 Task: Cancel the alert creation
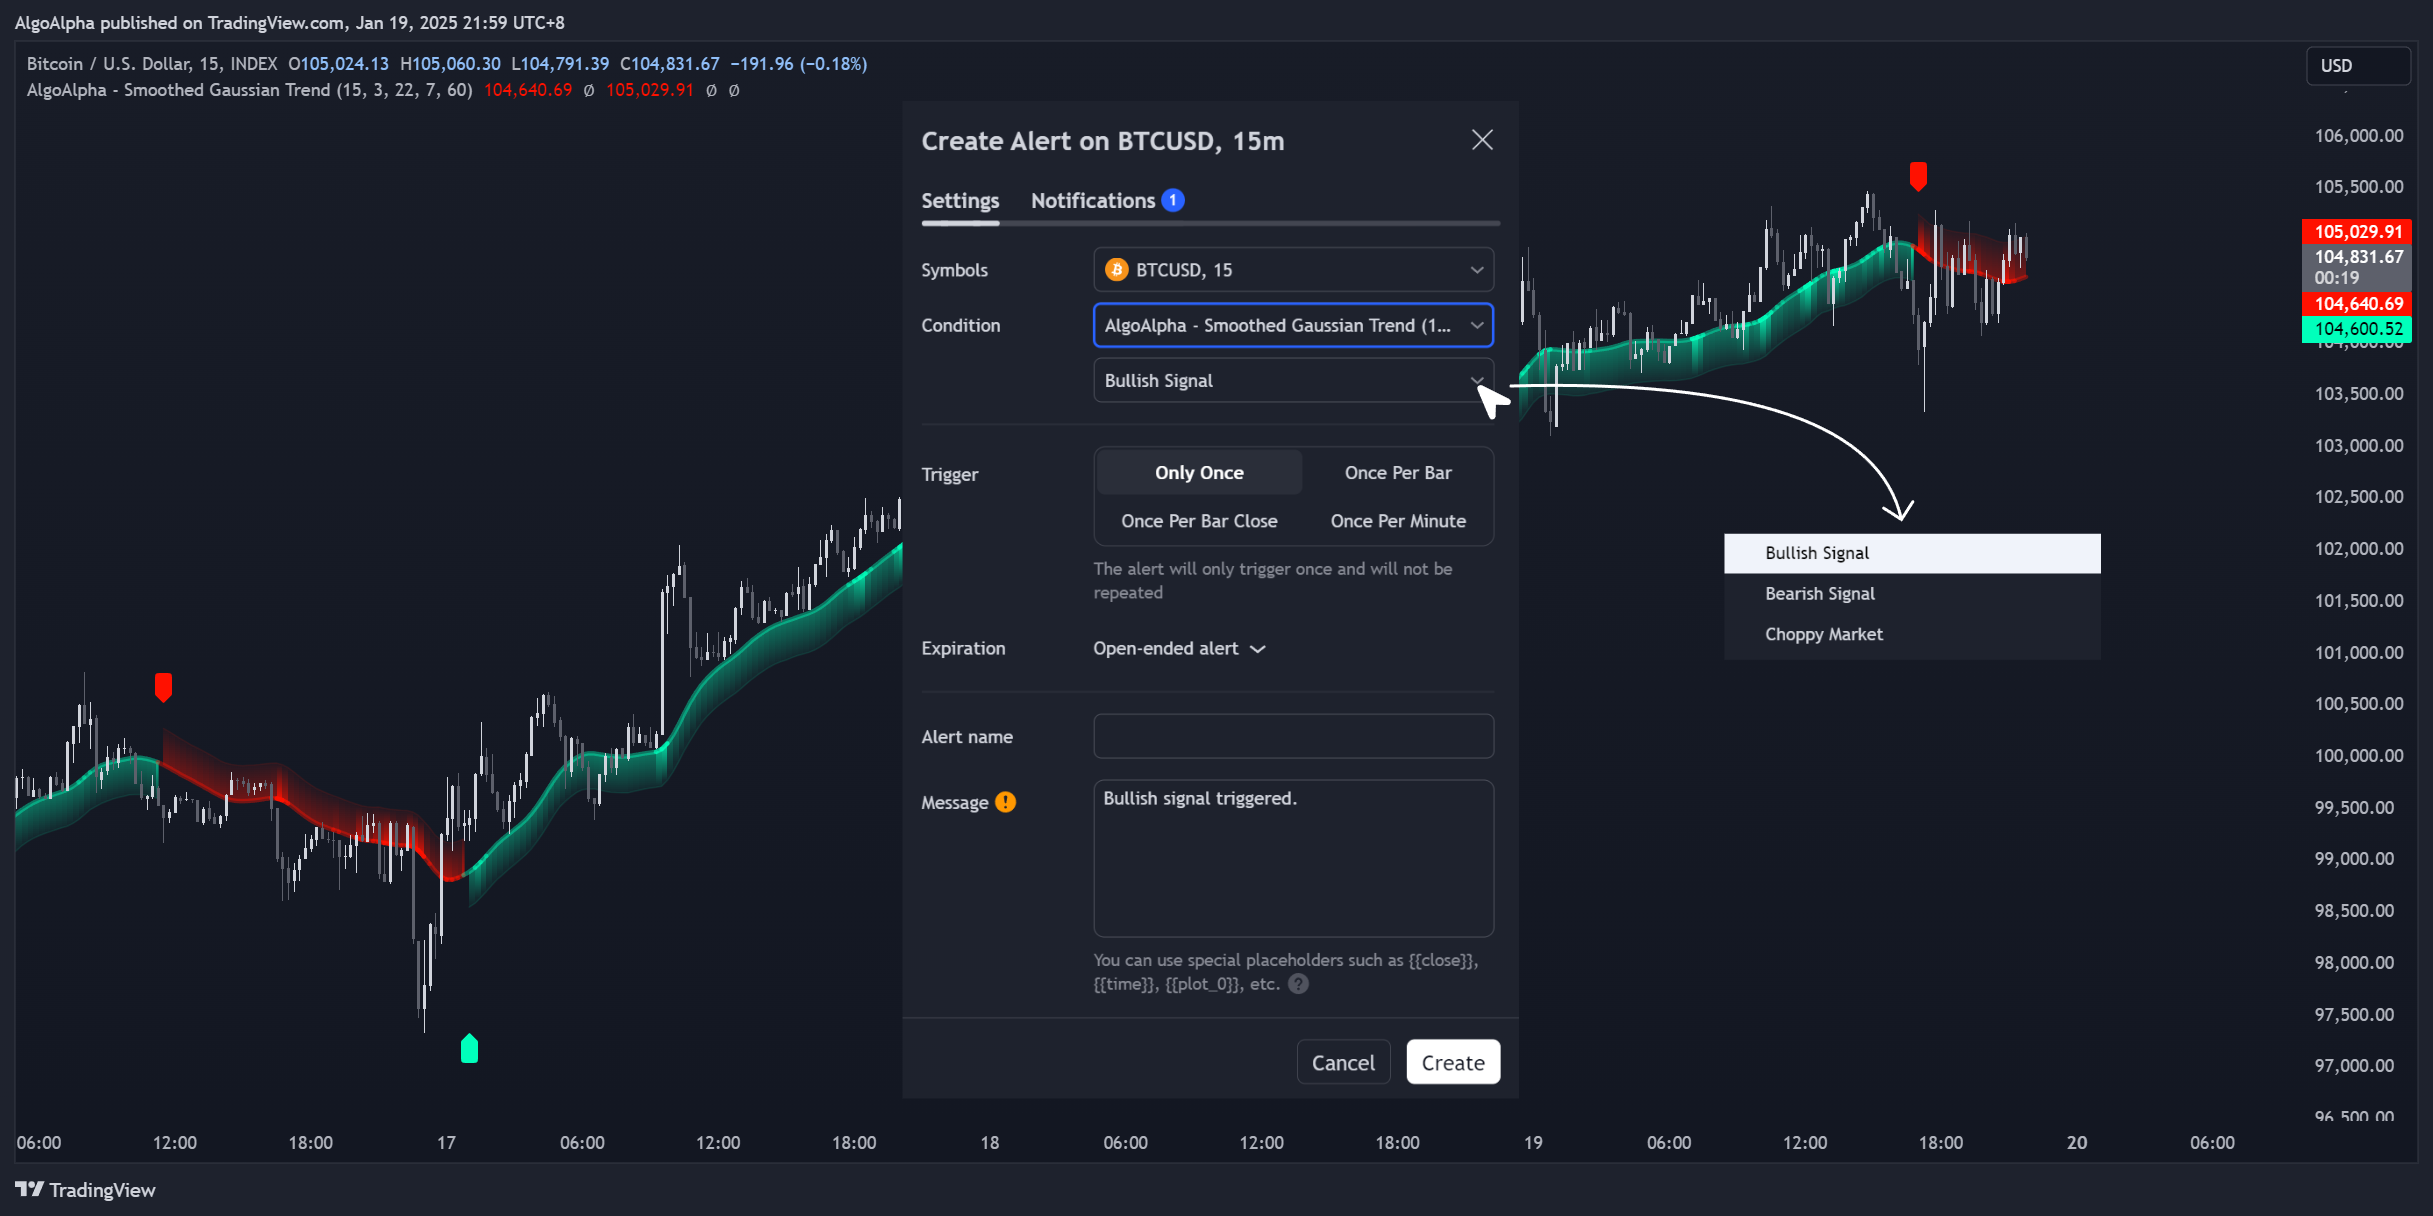pyautogui.click(x=1343, y=1062)
